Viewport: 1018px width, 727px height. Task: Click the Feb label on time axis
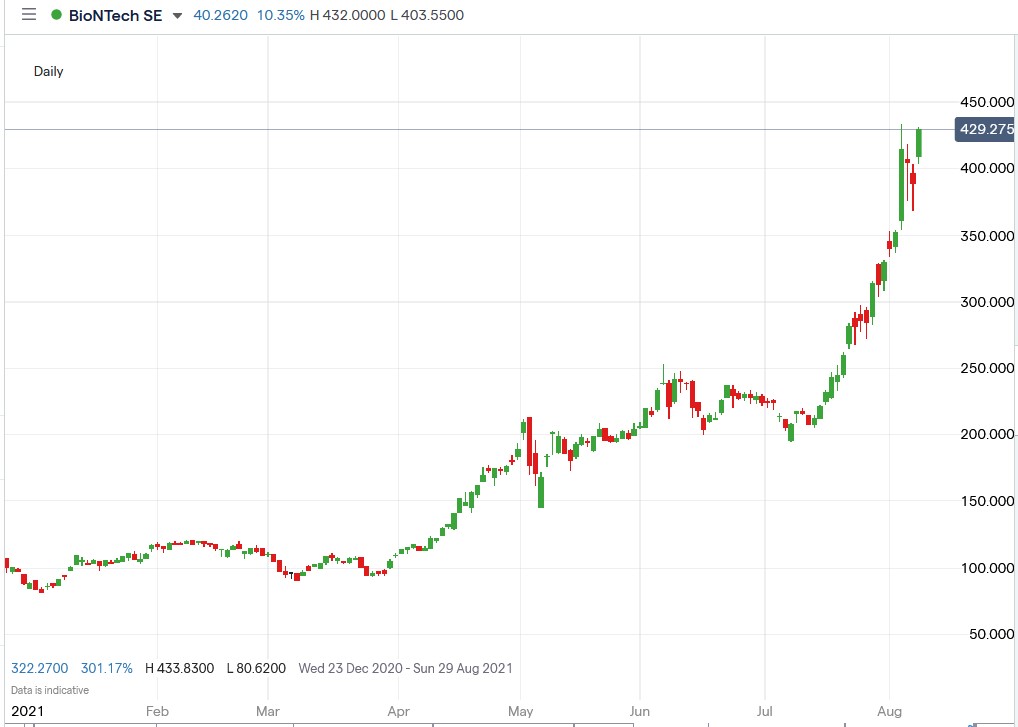[x=158, y=711]
